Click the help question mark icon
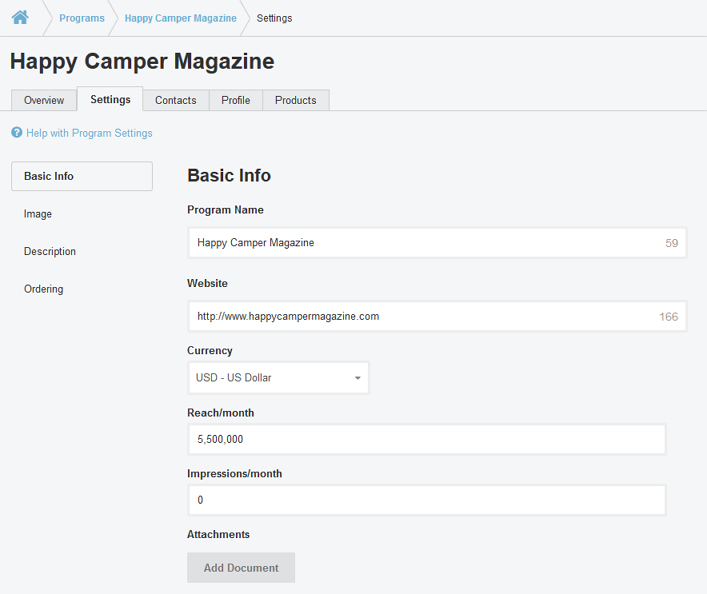This screenshot has width=707, height=594. tap(17, 132)
